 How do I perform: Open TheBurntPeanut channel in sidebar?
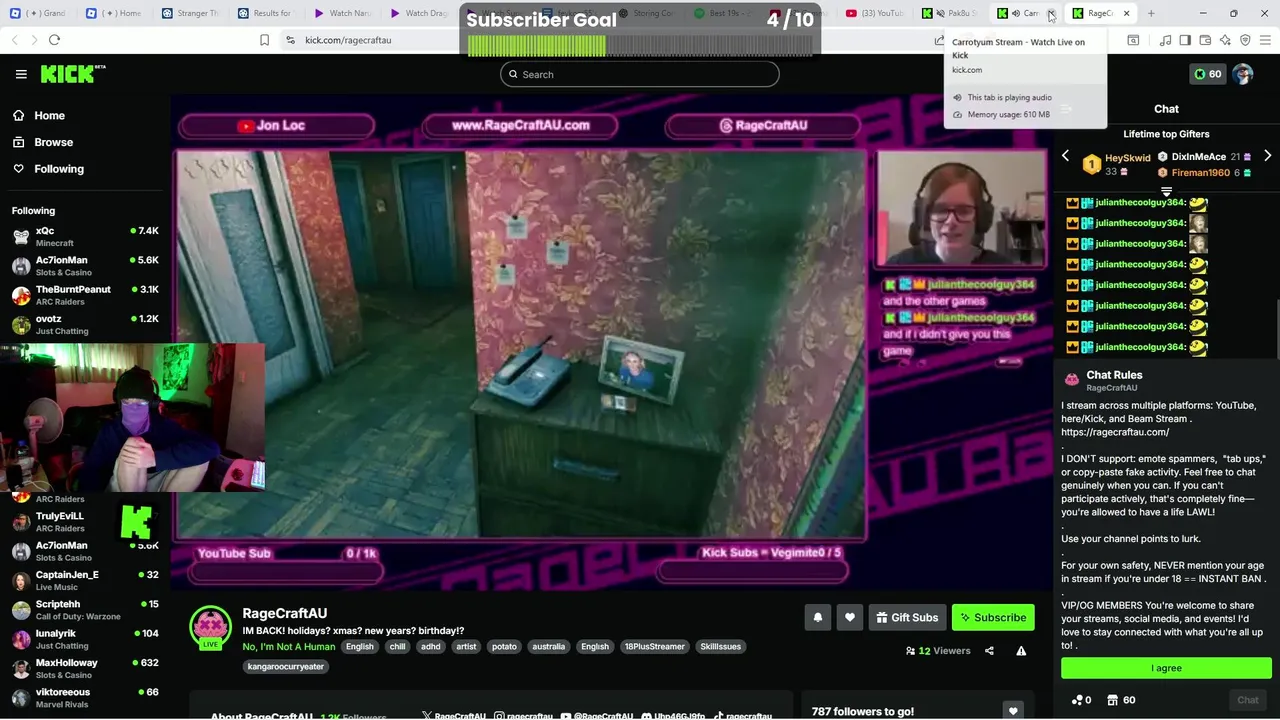tap(85, 295)
